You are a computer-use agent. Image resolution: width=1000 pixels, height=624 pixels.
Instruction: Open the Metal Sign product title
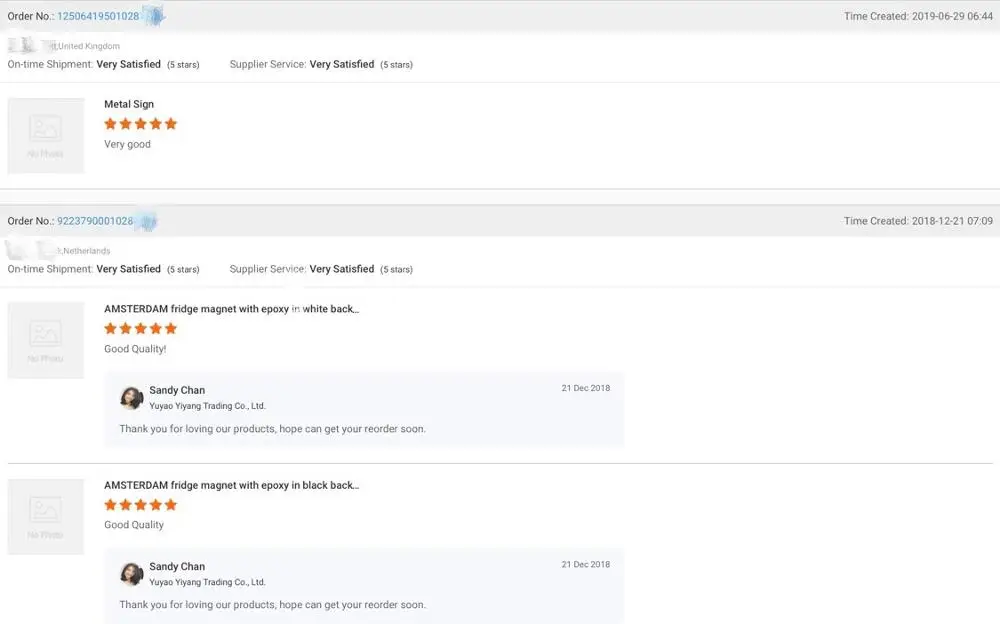tap(129, 104)
